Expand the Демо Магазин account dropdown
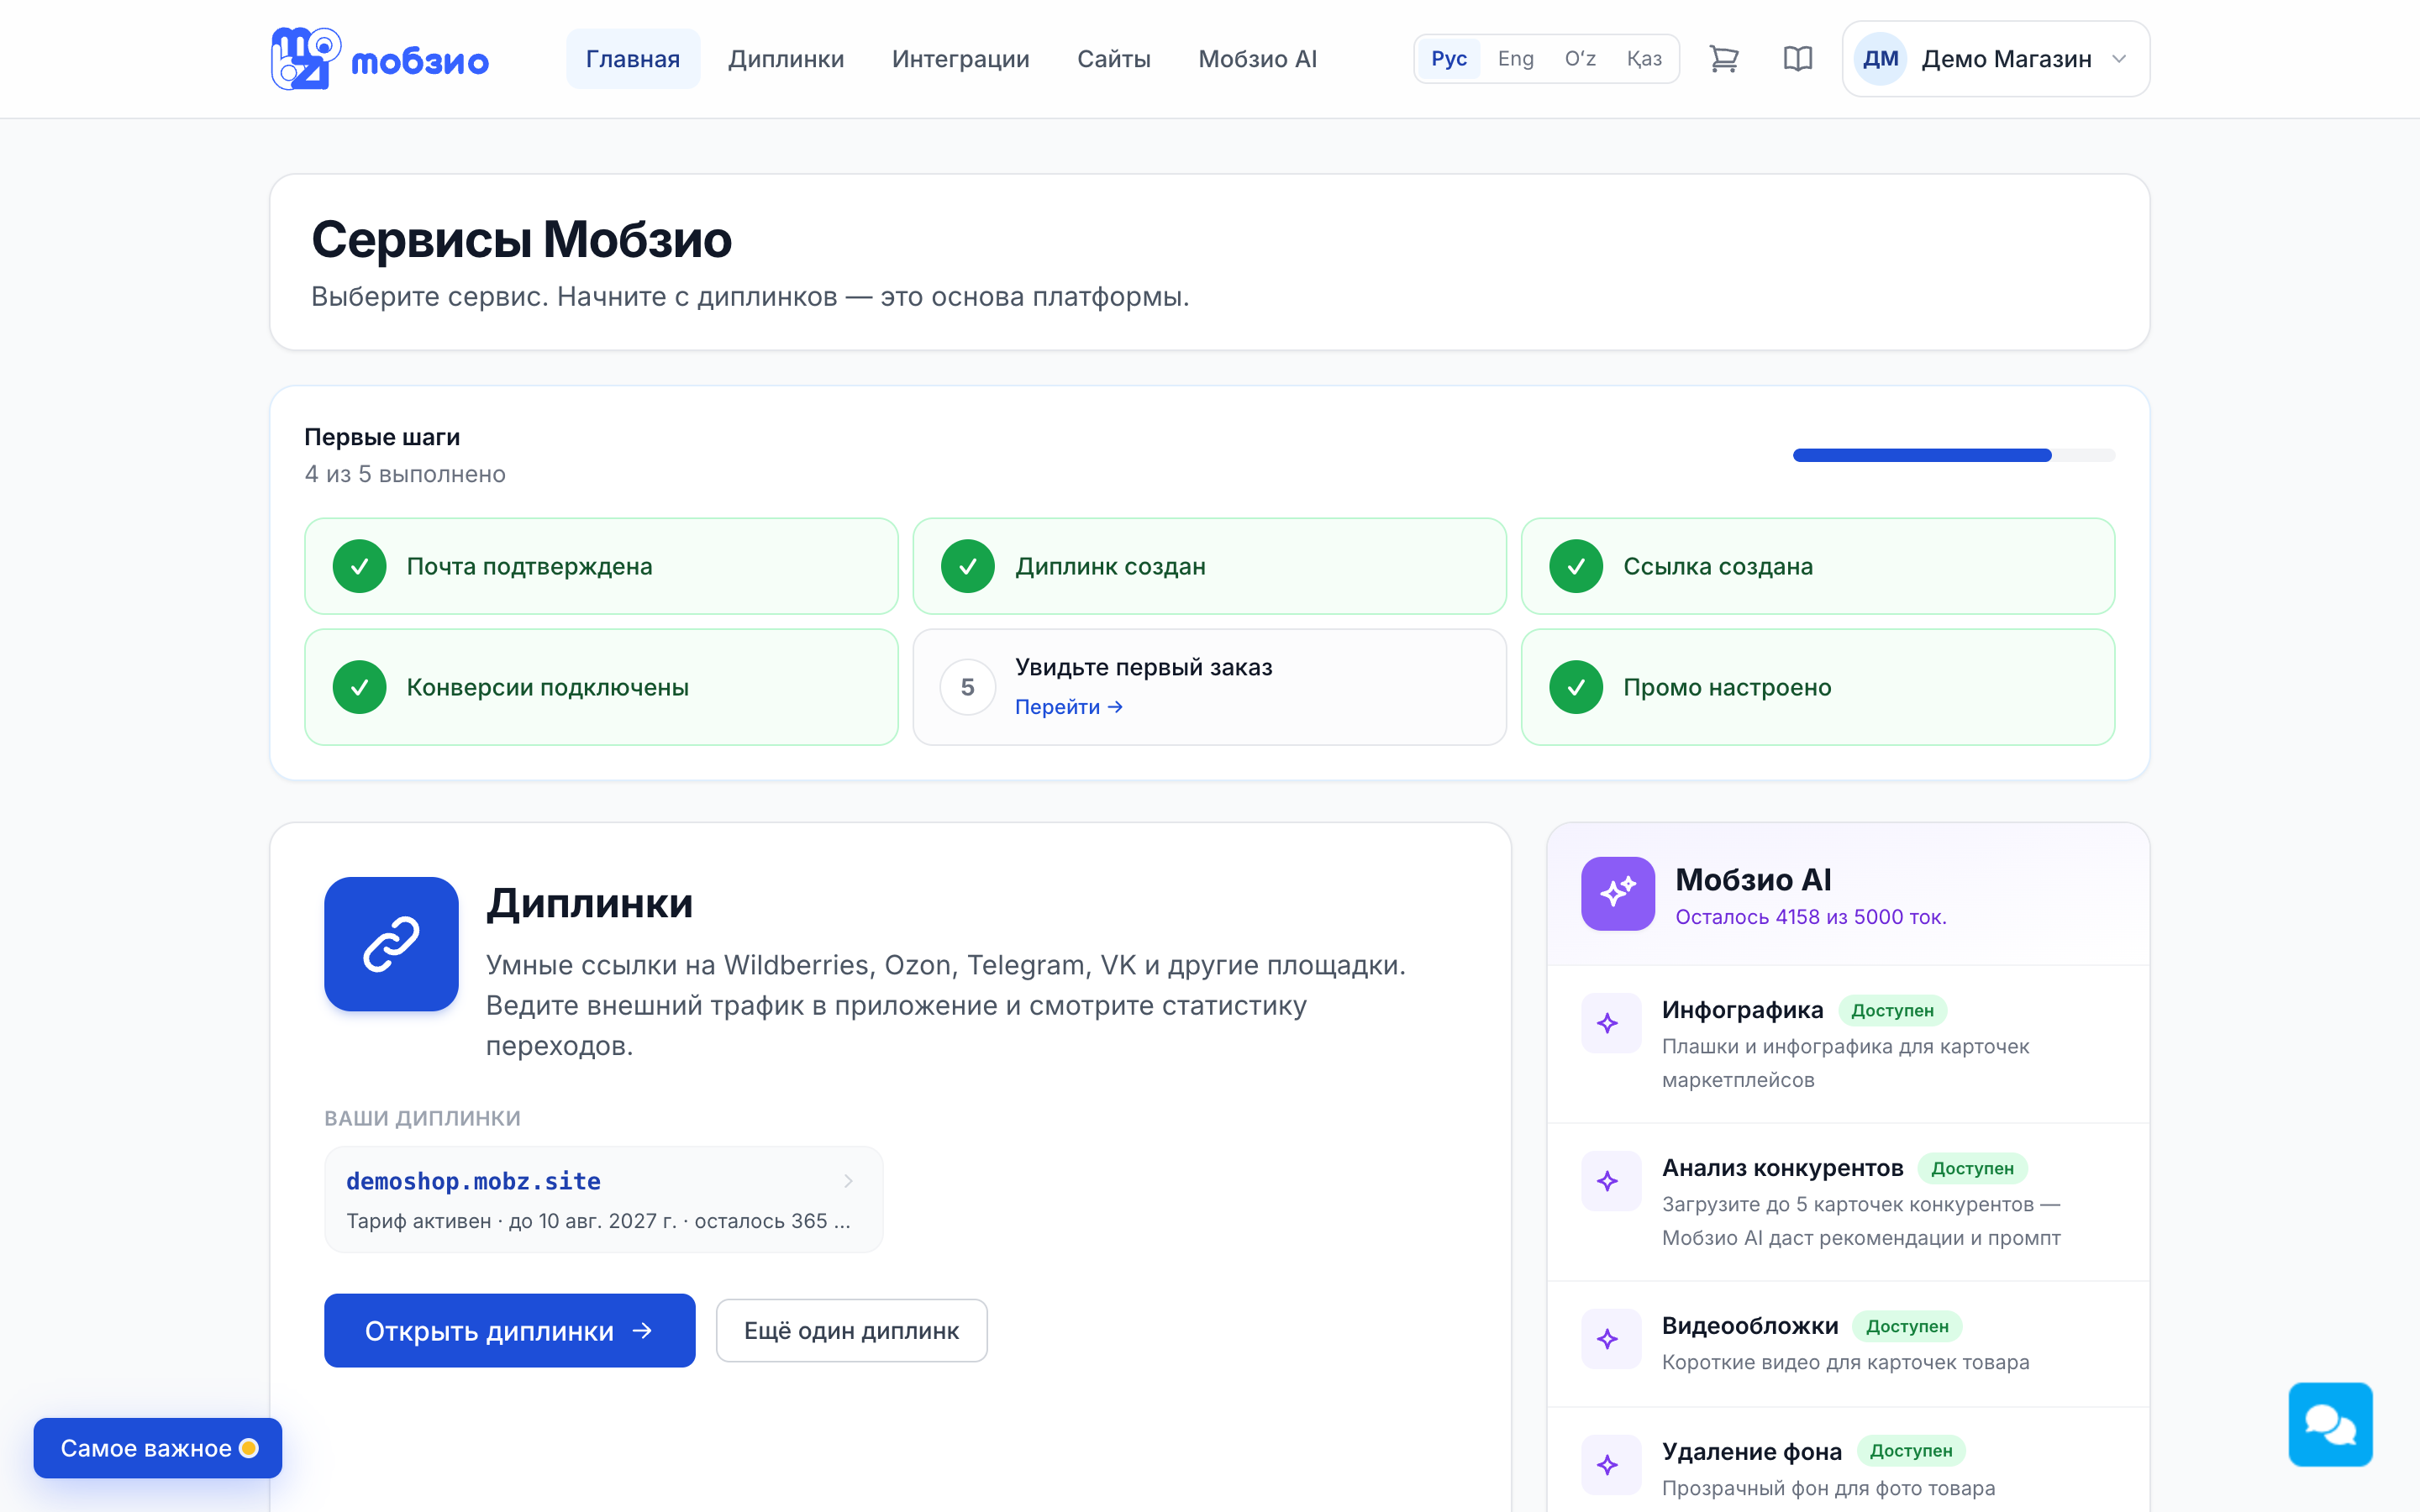Viewport: 2420px width, 1512px height. [x=1996, y=59]
